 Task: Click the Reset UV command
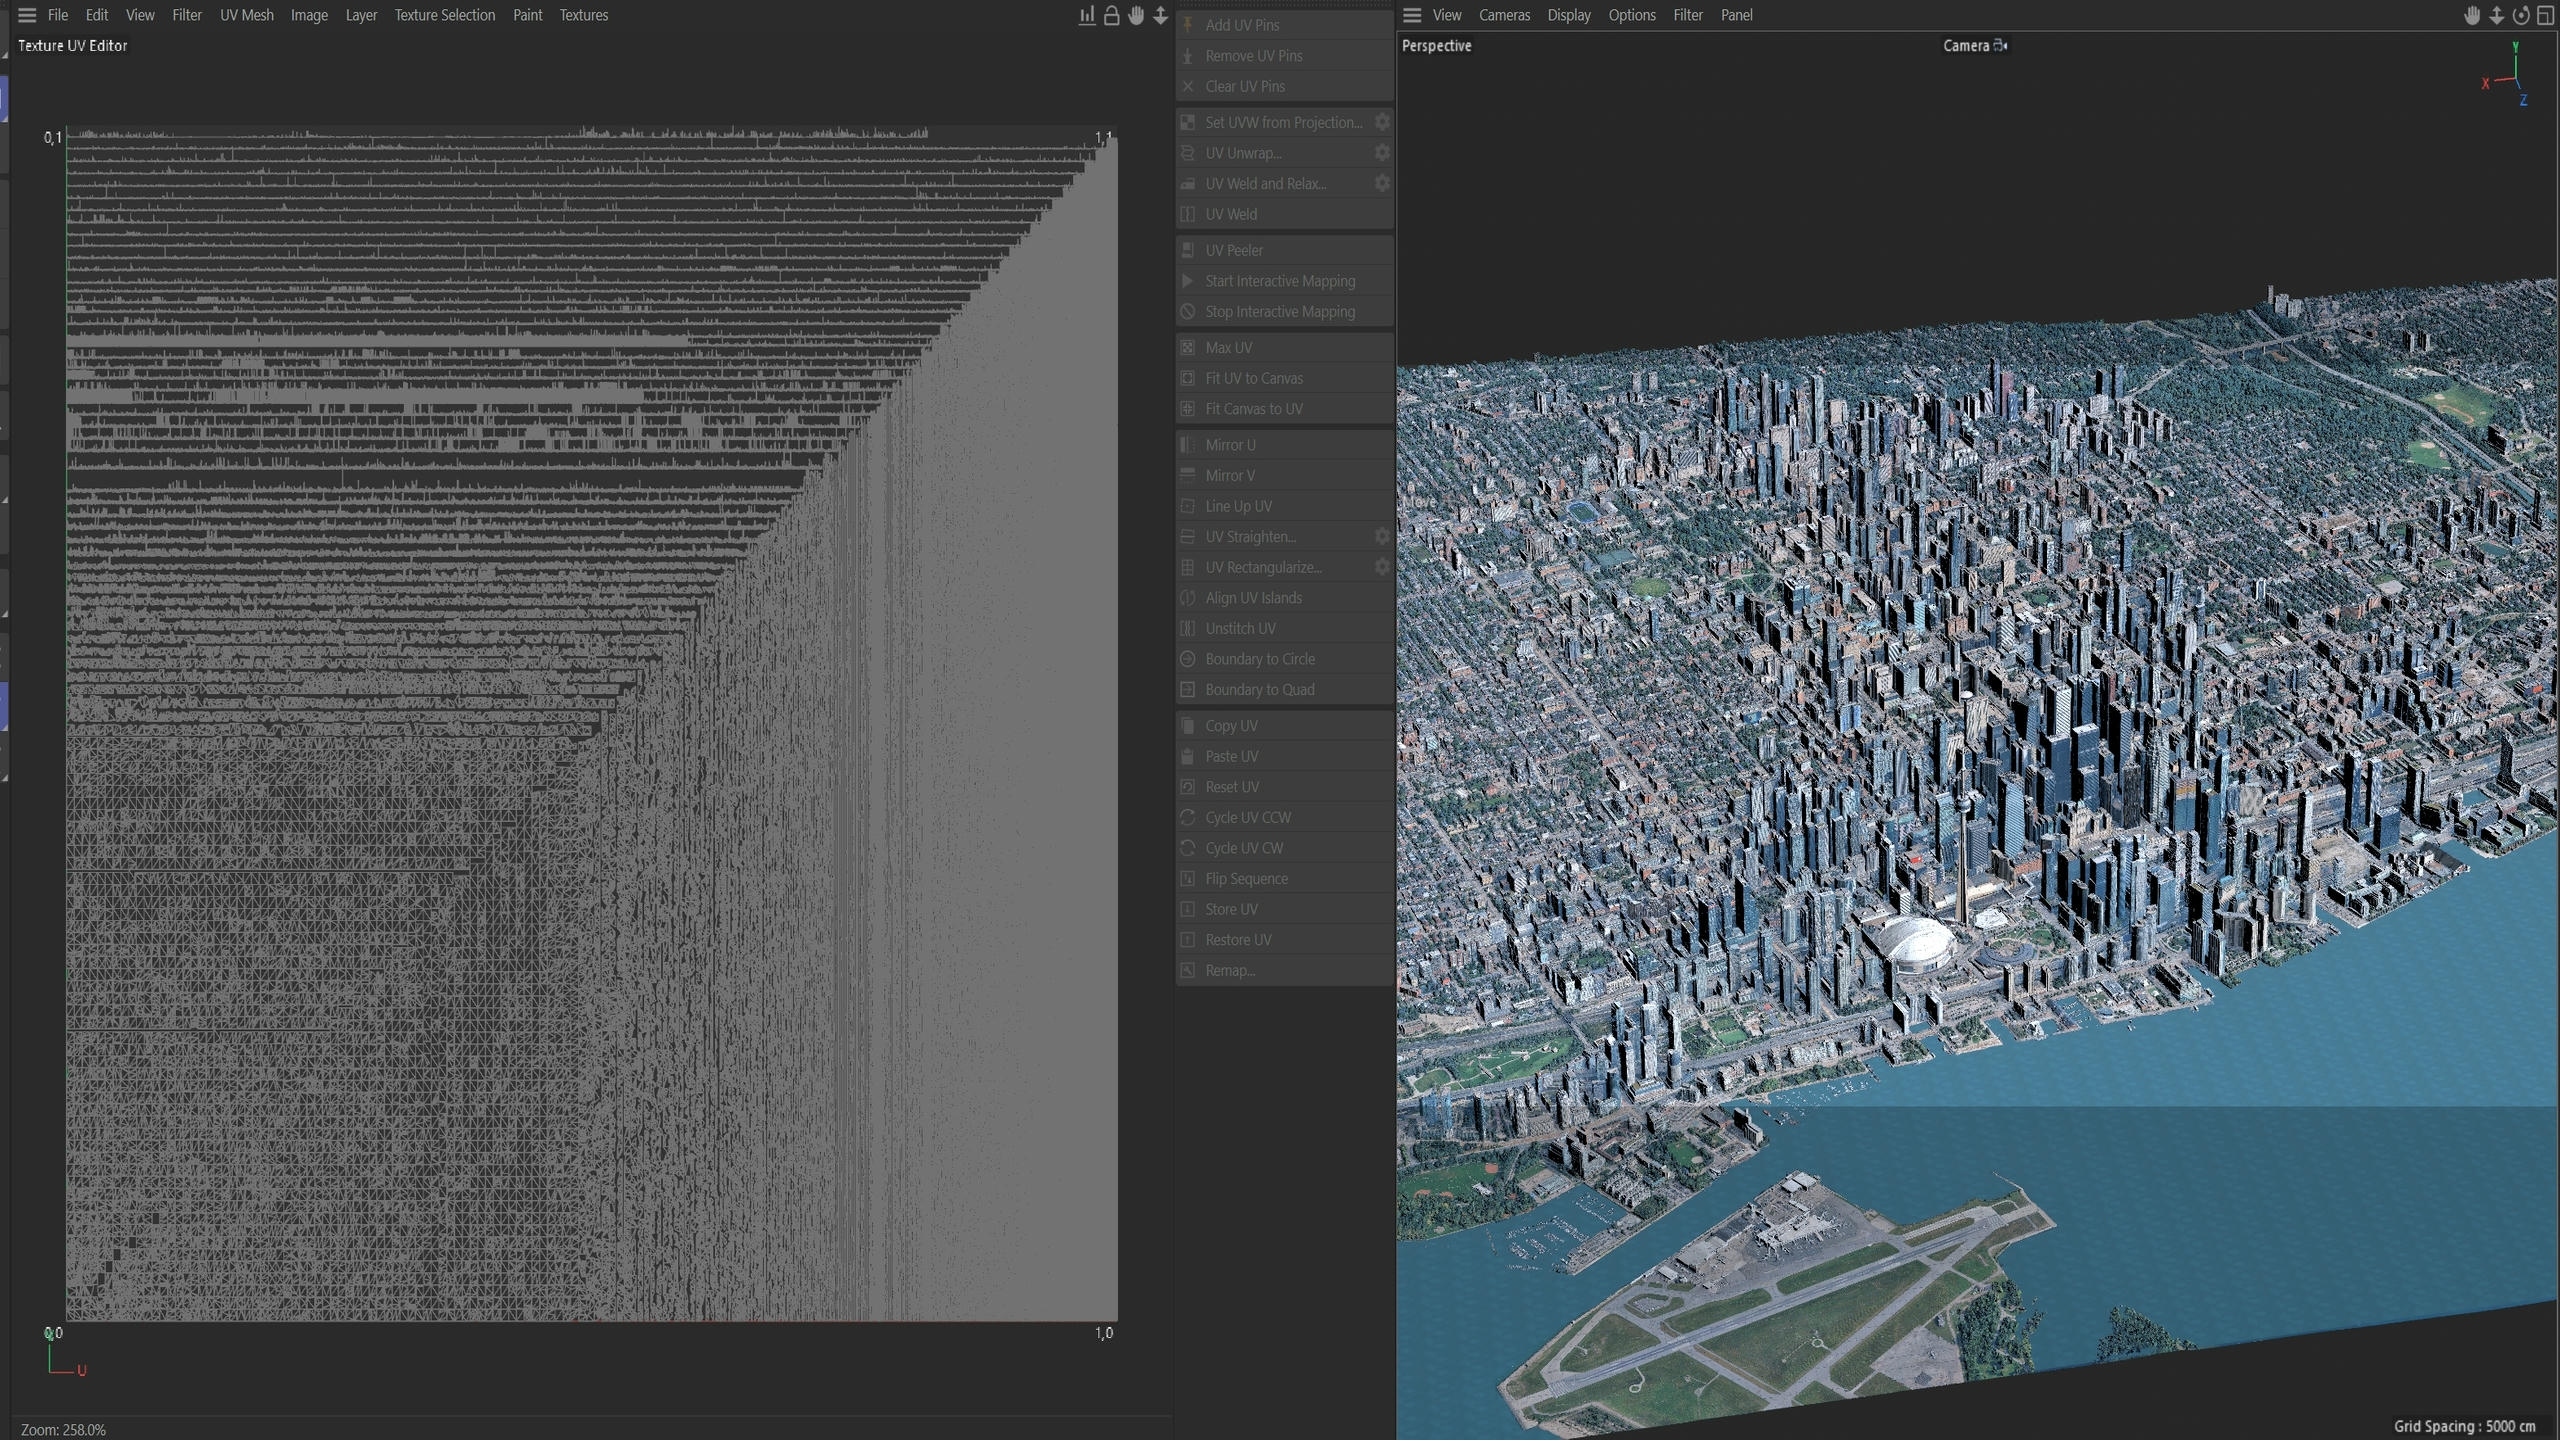1285,787
